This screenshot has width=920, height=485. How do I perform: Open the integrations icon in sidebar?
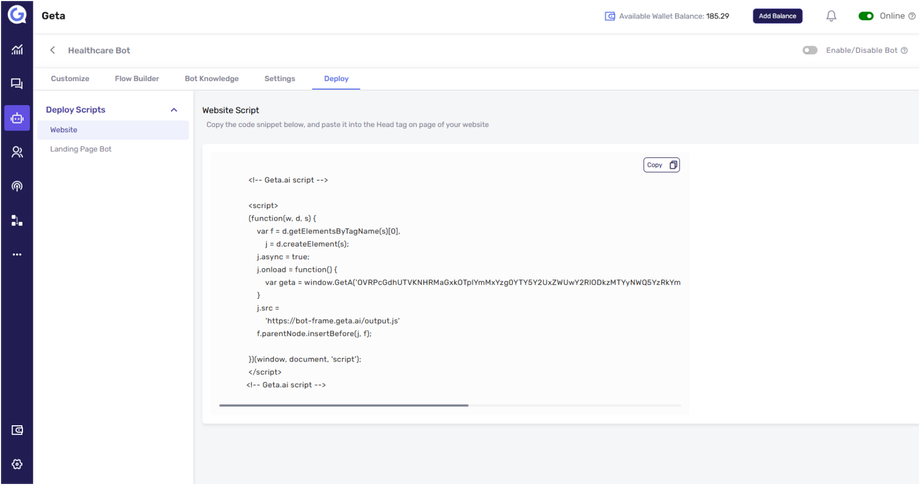click(17, 220)
